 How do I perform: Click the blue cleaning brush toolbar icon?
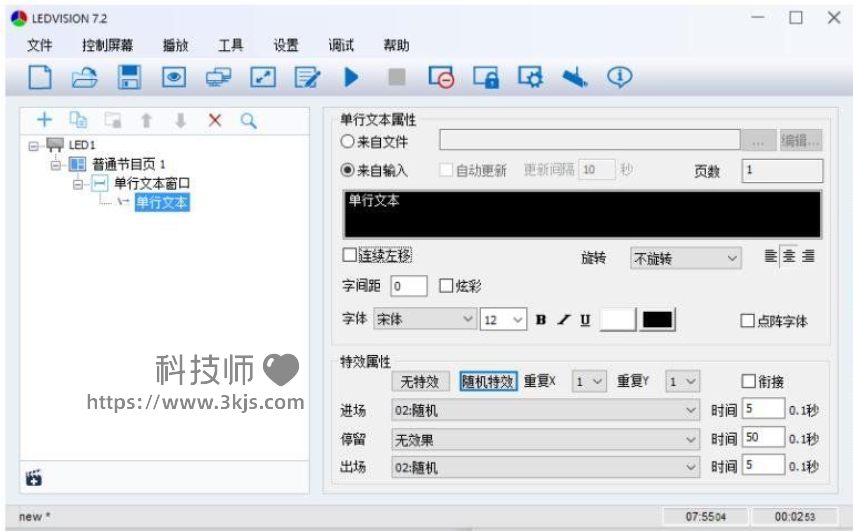click(x=574, y=77)
